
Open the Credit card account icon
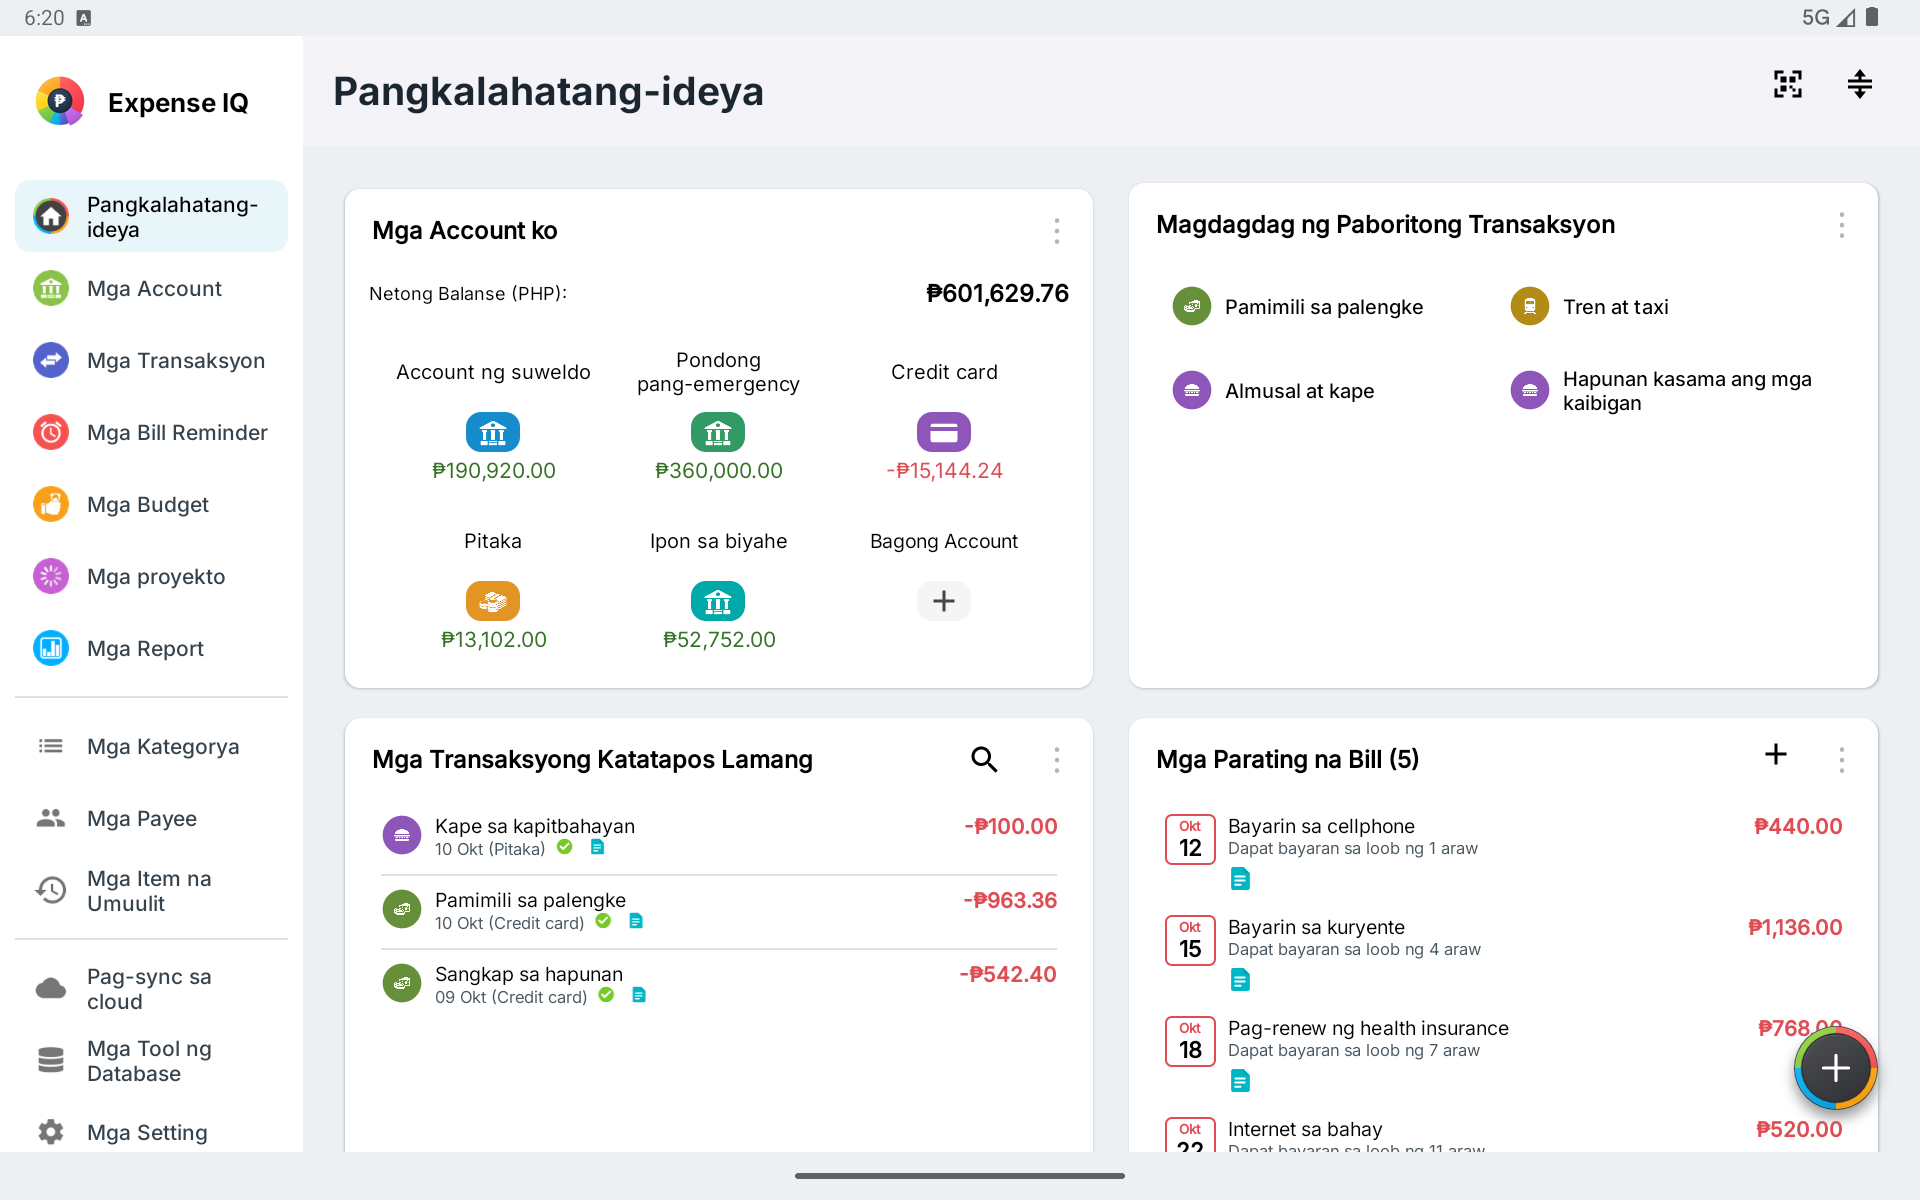(x=944, y=432)
